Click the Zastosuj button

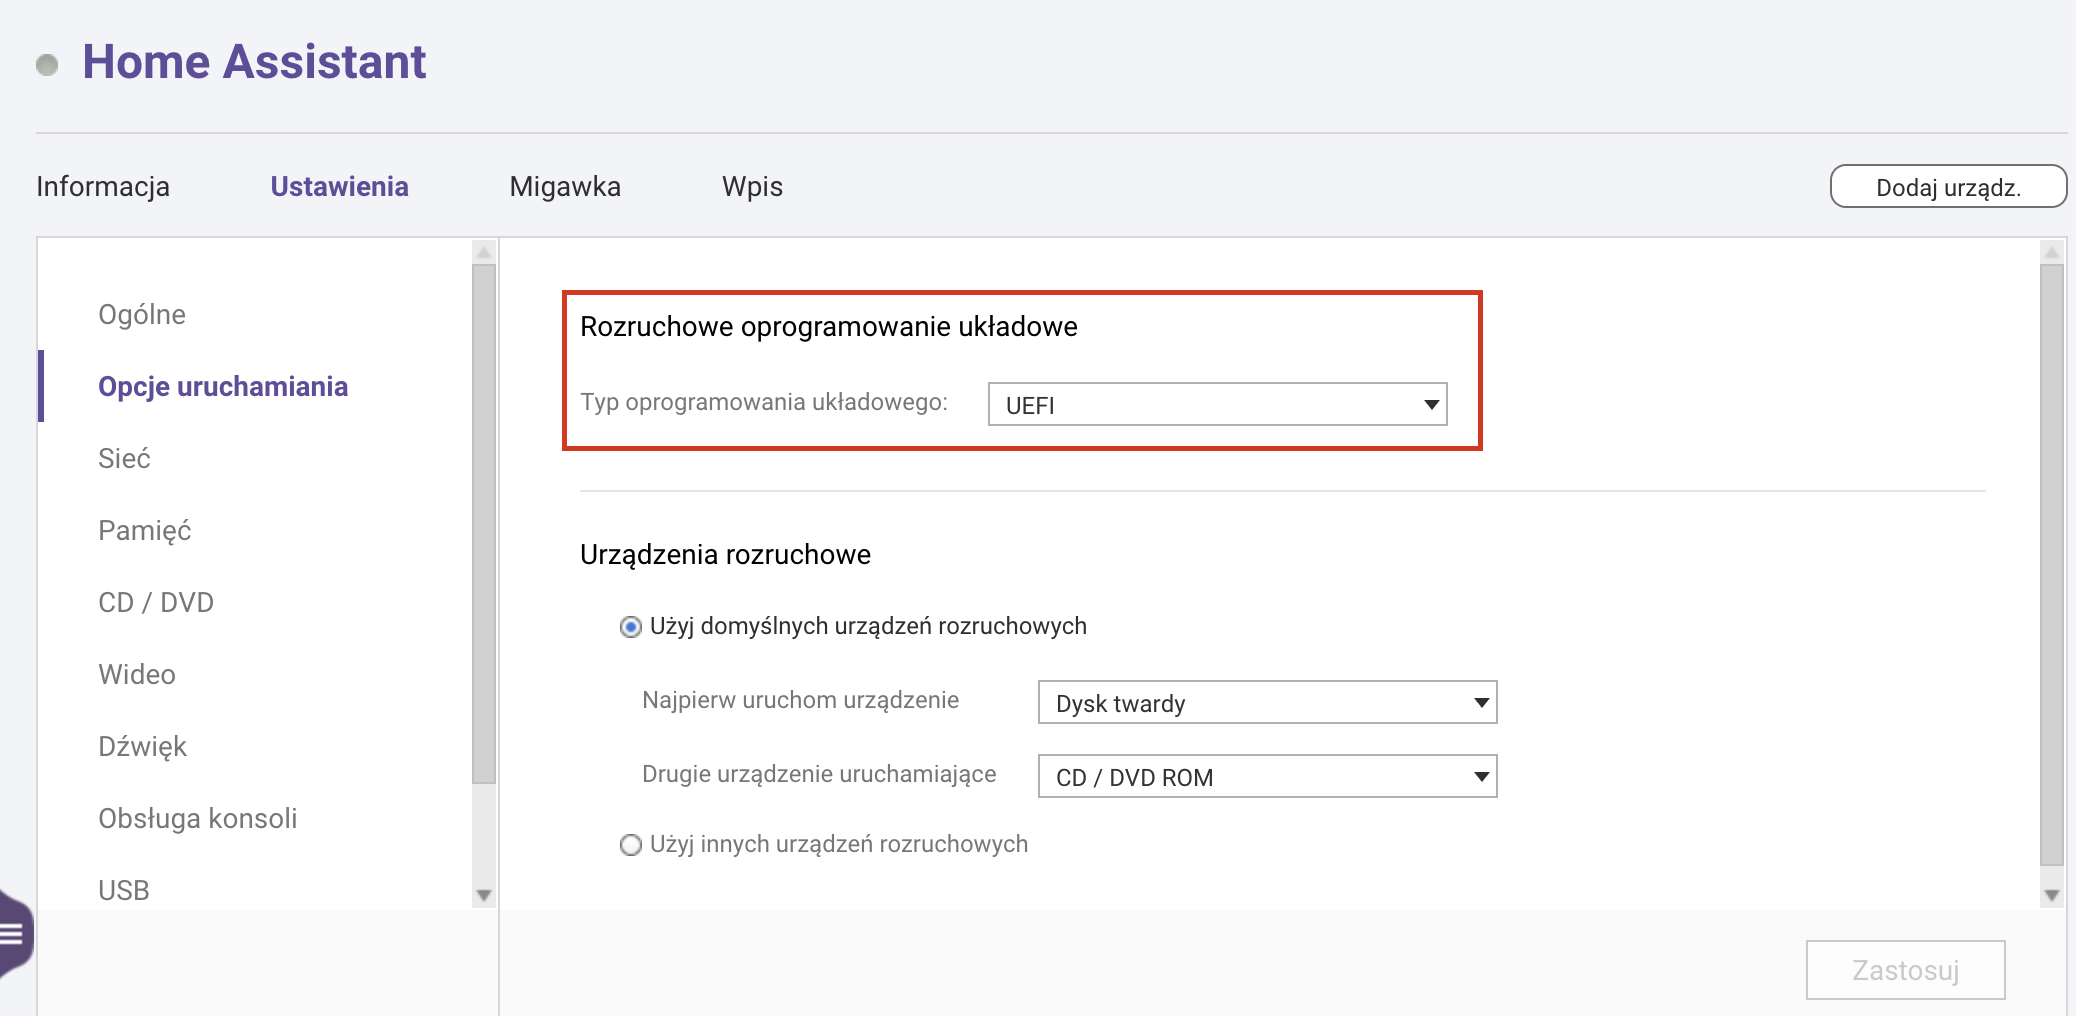1905,970
